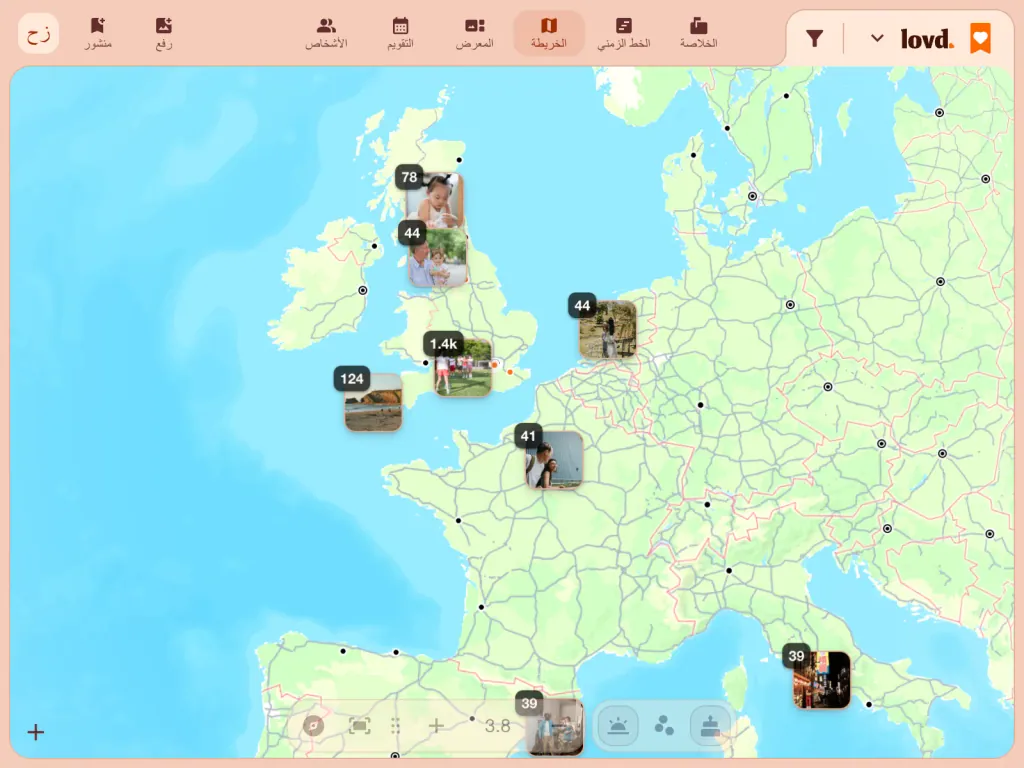Viewport: 1024px width, 768px height.
Task: Open the 1.4k photo cluster thumbnail
Action: (462, 367)
